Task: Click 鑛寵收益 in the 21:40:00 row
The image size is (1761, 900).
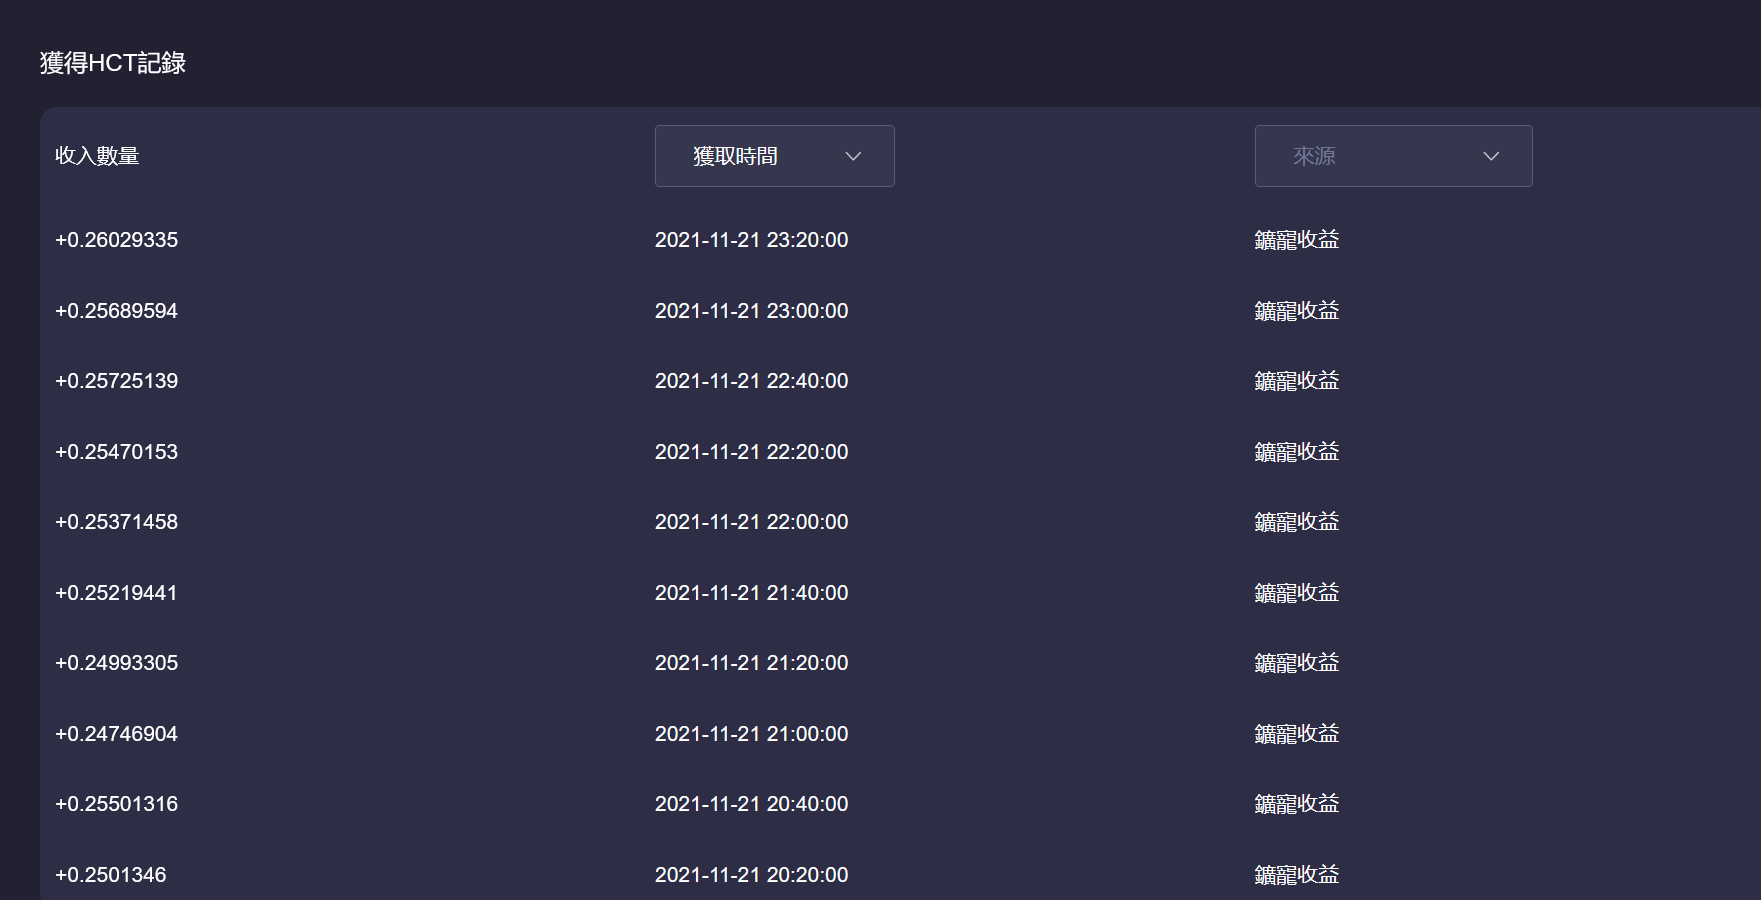Action: tap(1297, 593)
